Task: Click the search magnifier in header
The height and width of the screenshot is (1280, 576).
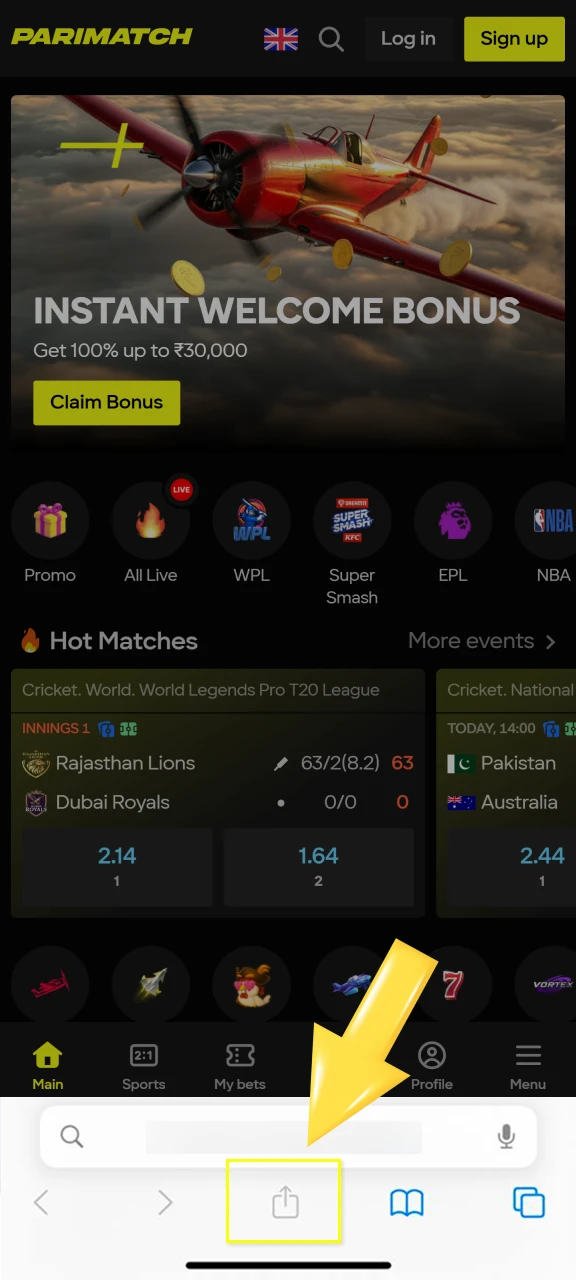Action: tap(331, 40)
